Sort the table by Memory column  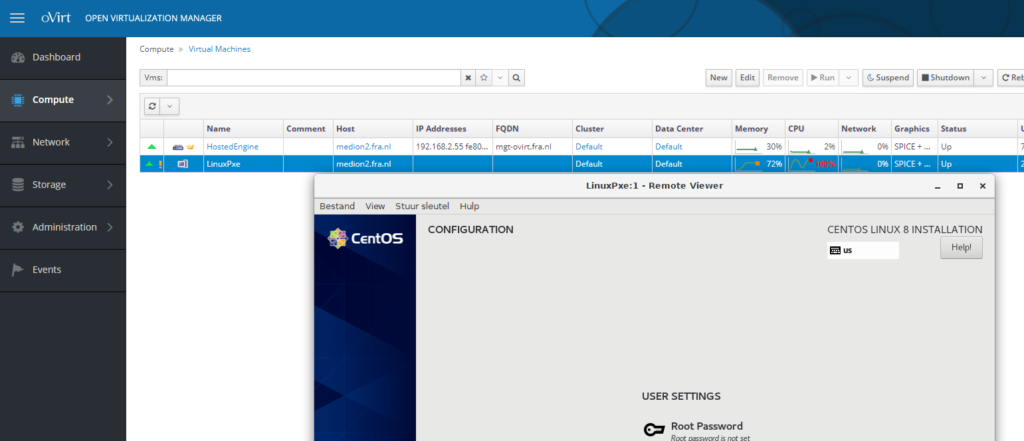coord(751,129)
